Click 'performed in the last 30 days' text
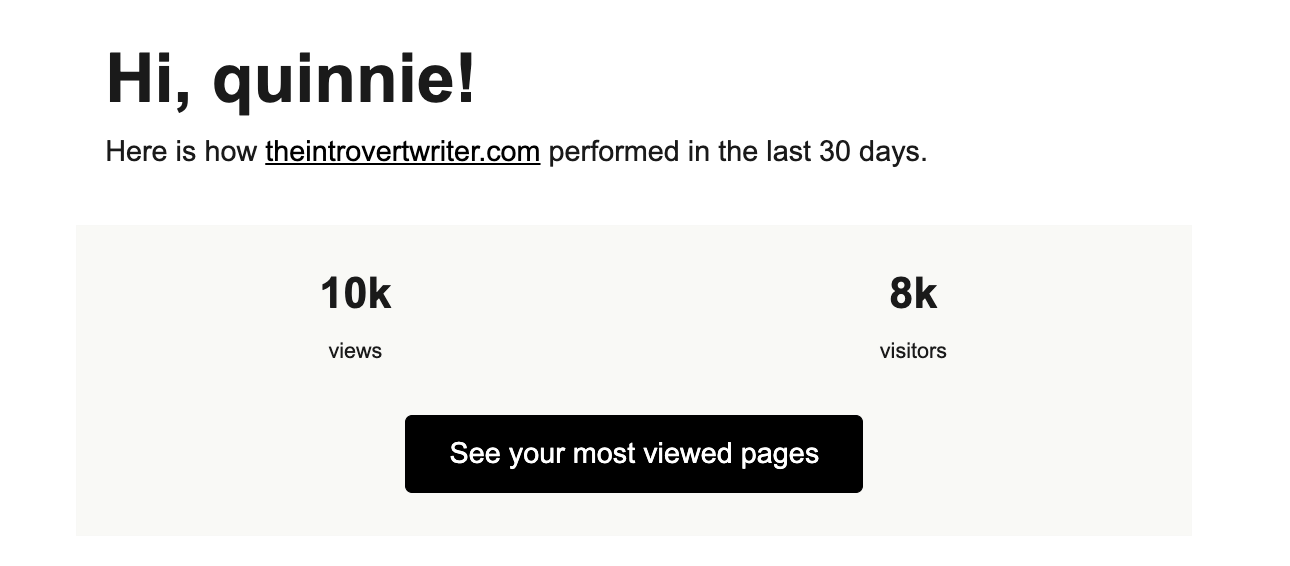The image size is (1290, 566). tap(738, 152)
